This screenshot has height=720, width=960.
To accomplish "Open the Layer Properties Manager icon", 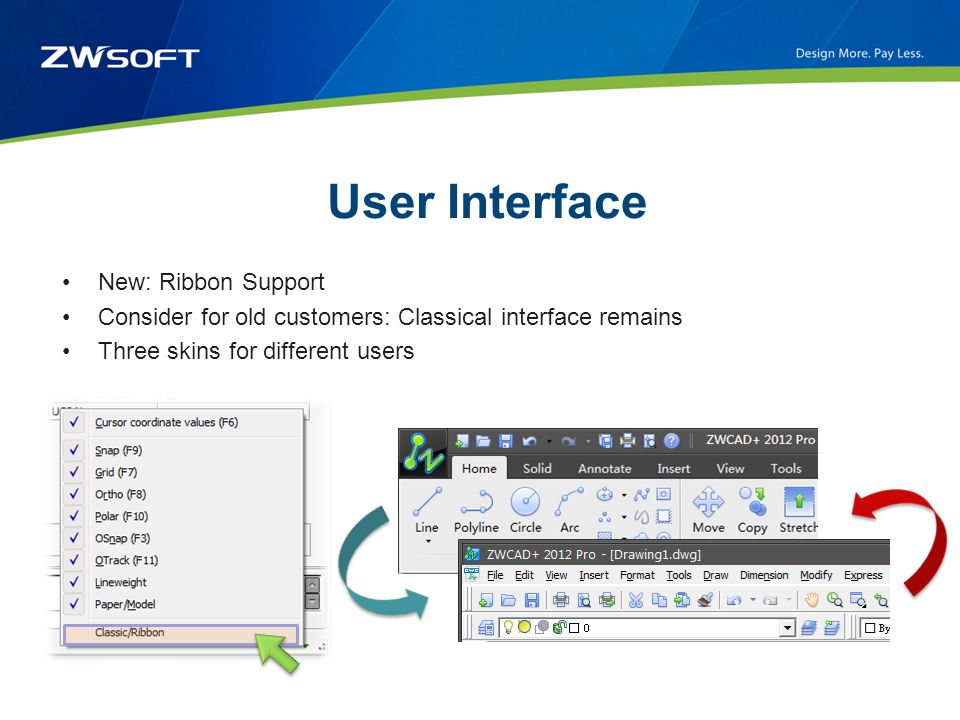I will click(x=486, y=628).
